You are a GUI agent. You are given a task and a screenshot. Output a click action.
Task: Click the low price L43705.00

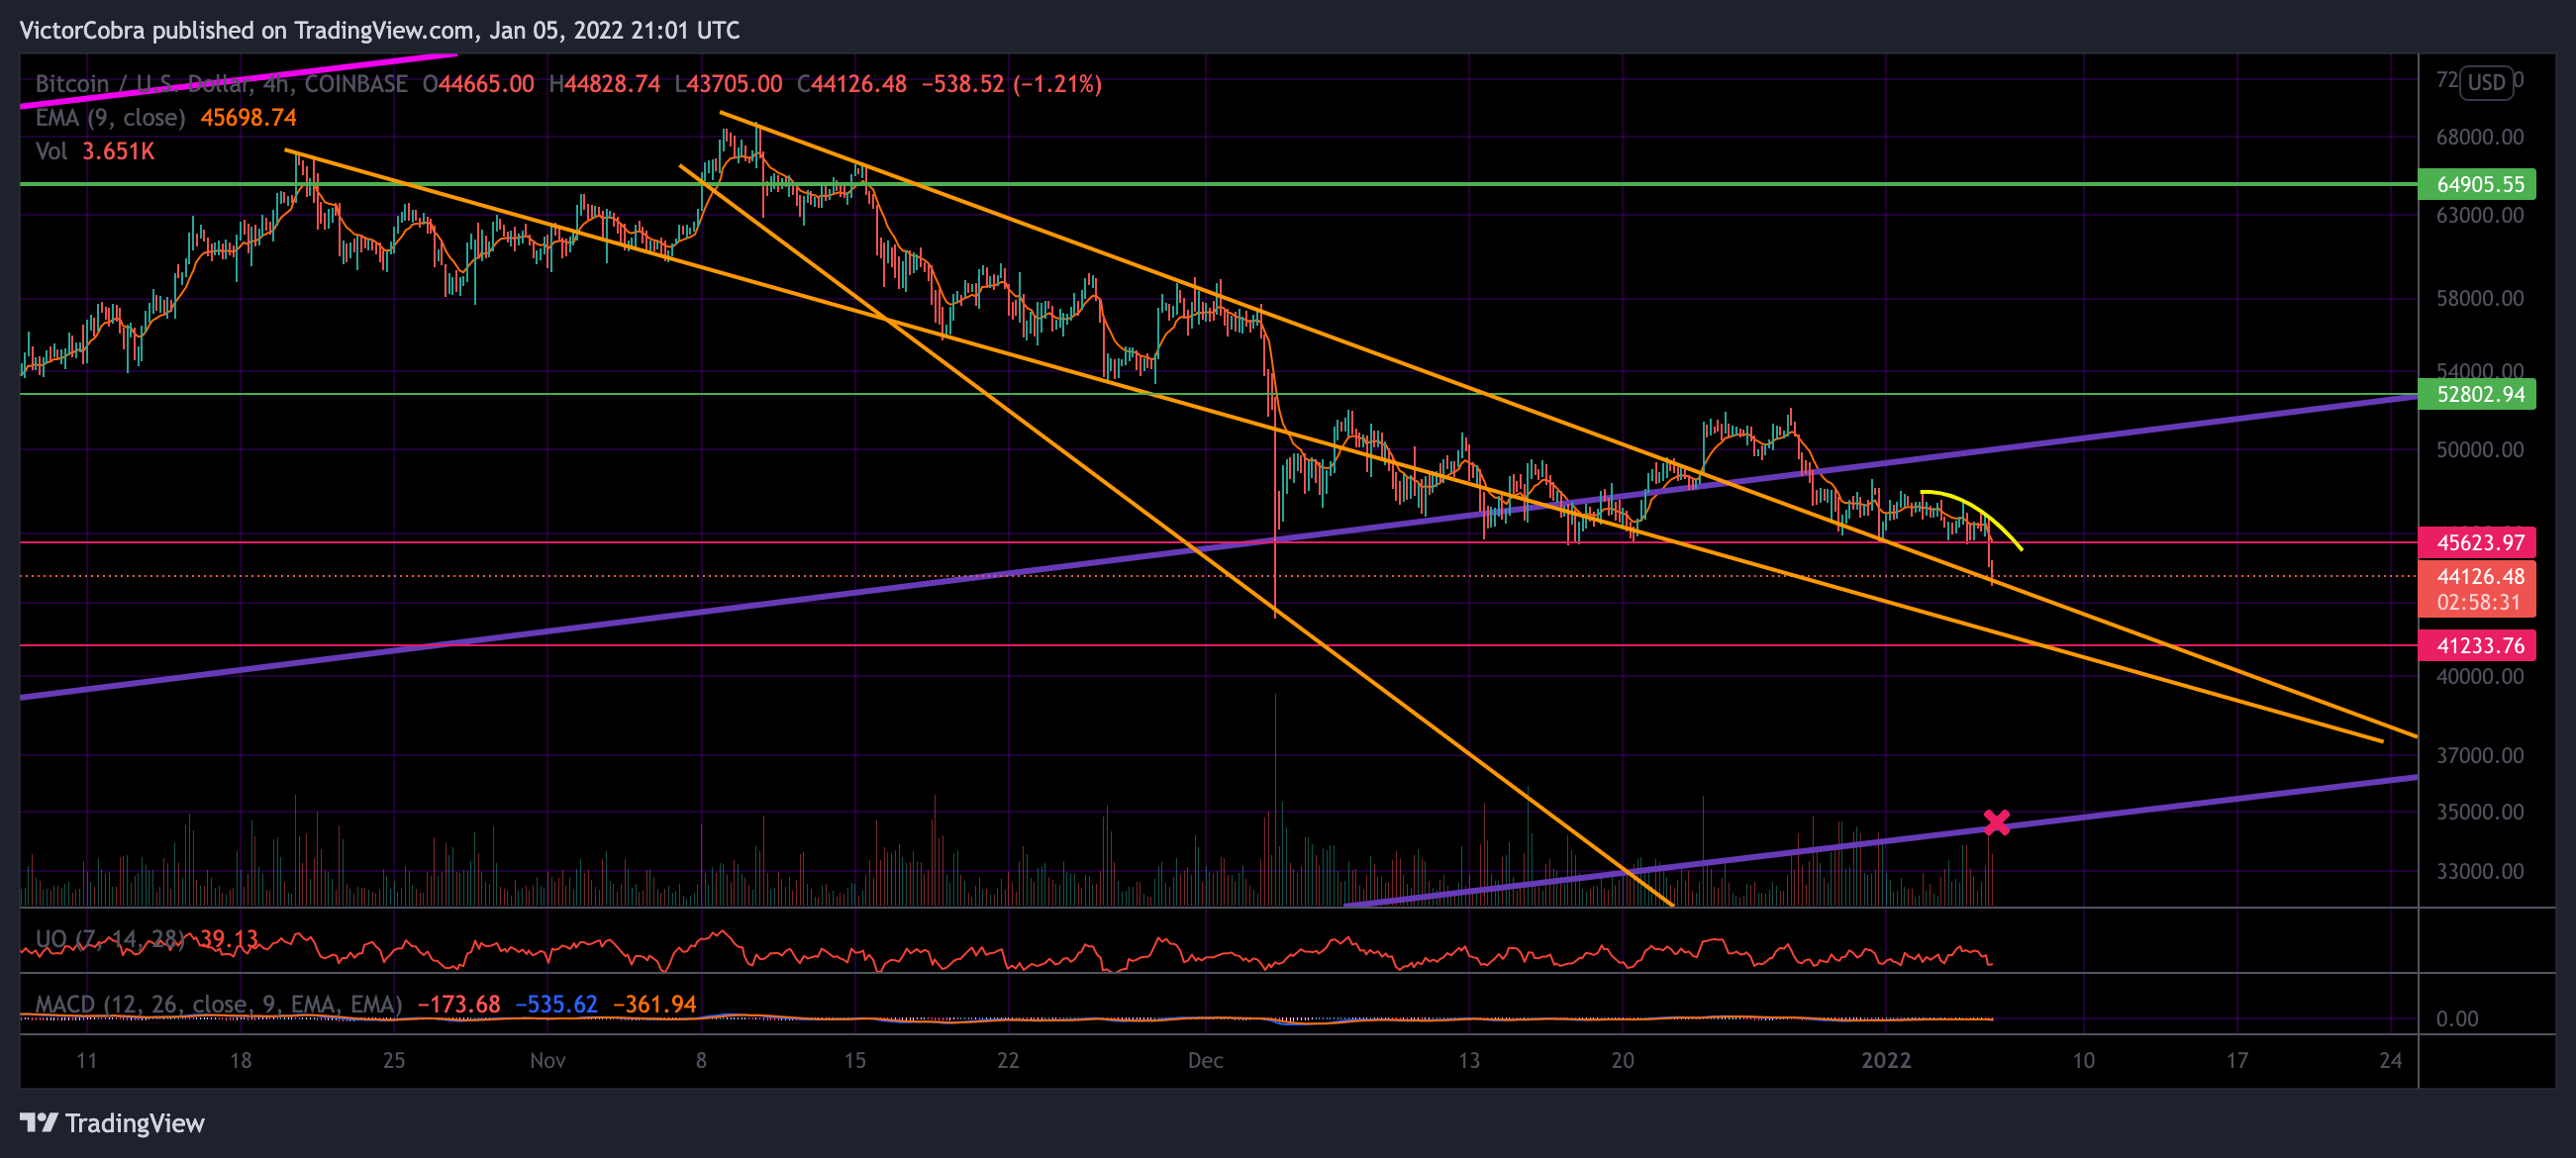pos(728,84)
